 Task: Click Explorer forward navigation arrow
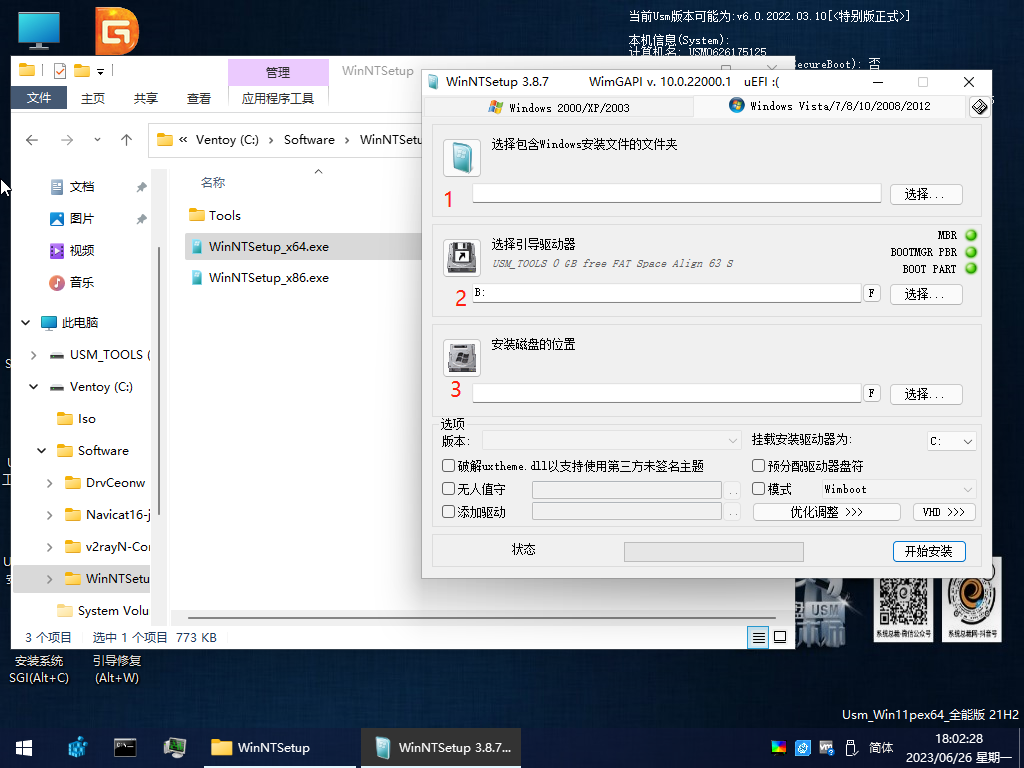67,140
